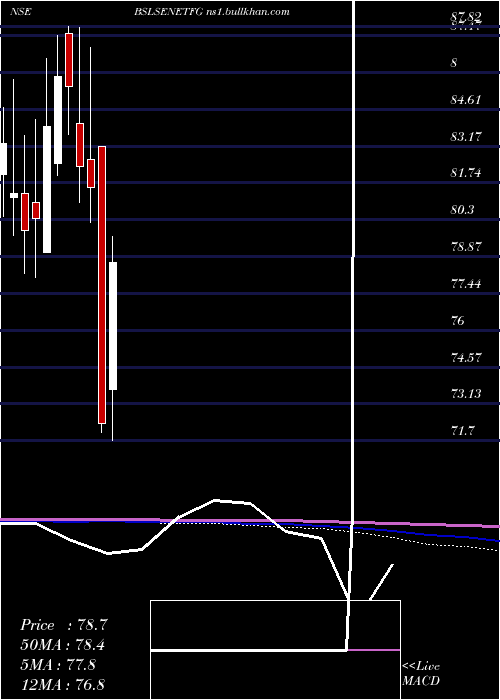The image size is (500, 700).
Task: Click the BSLSENETFG ns1.bullkhan.com title
Action: click(212, 12)
